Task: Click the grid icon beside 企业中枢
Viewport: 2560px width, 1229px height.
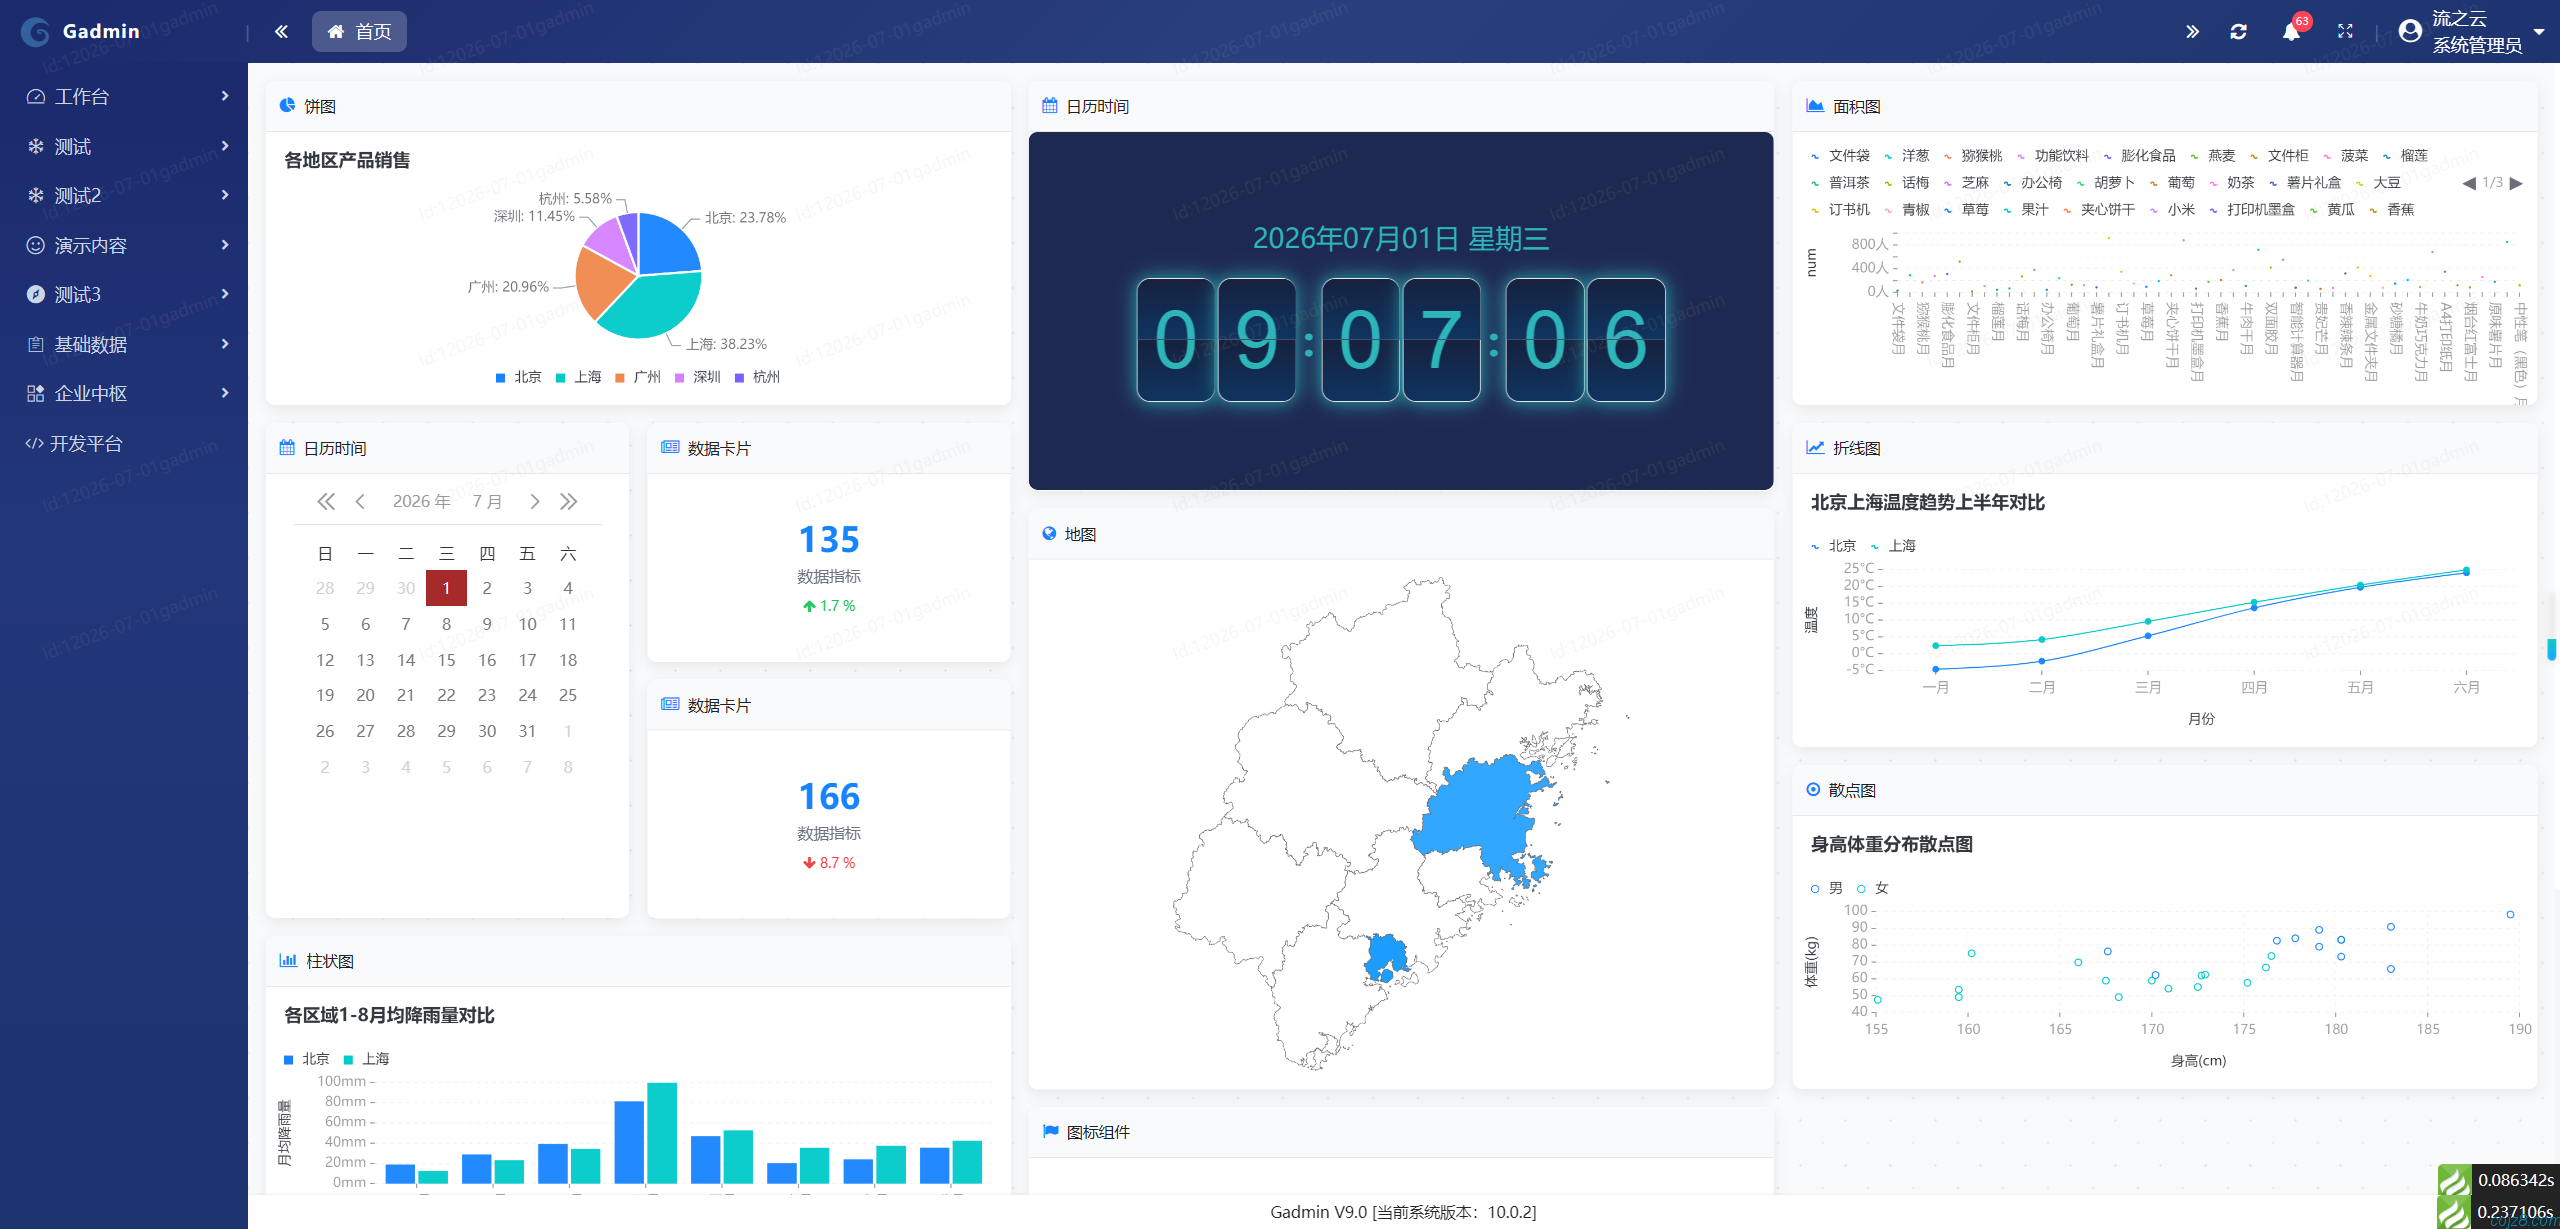Action: [x=36, y=393]
